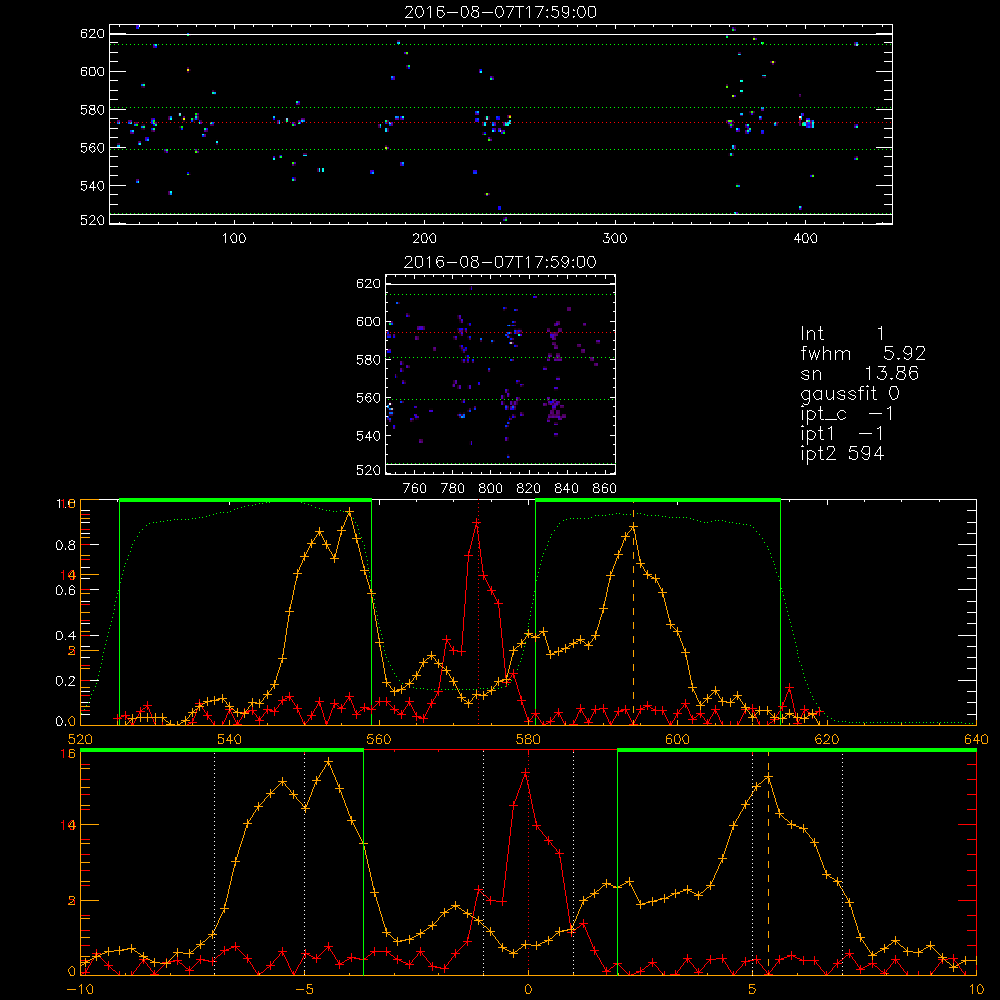1000x1000 pixels.
Task: Select the "ipt_c -1" parameter line
Action: click(x=847, y=414)
